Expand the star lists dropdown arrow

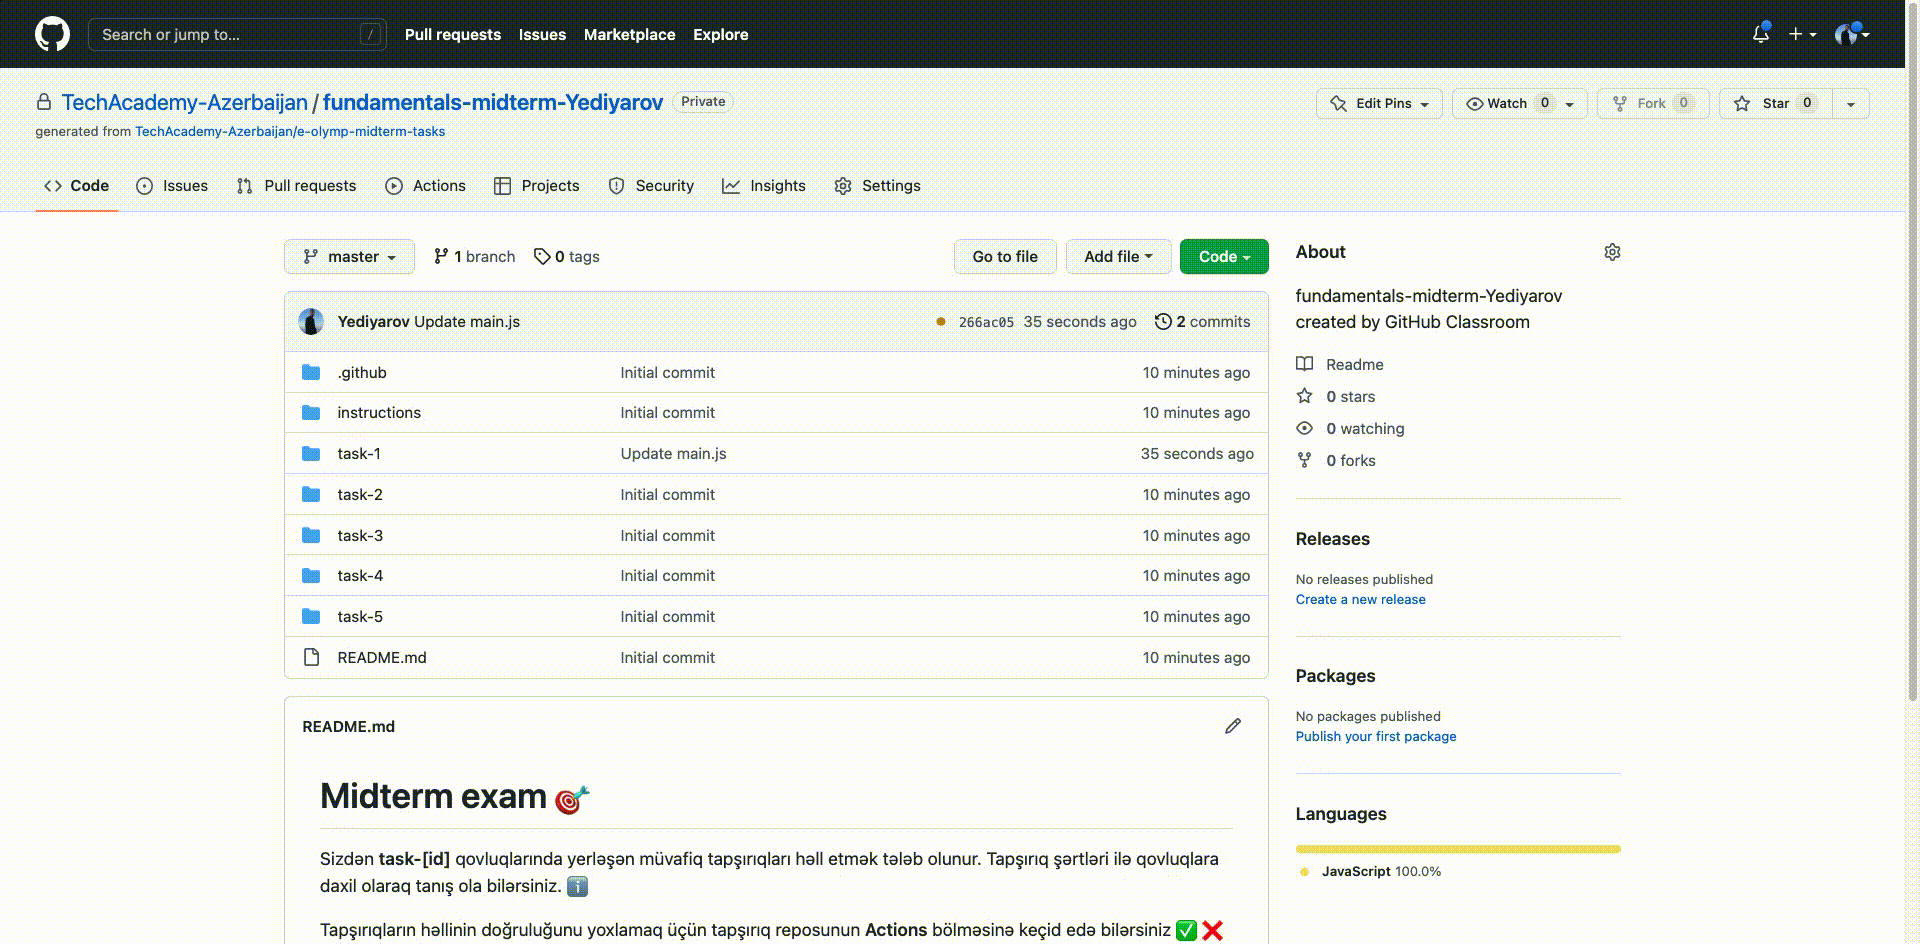click(1851, 103)
